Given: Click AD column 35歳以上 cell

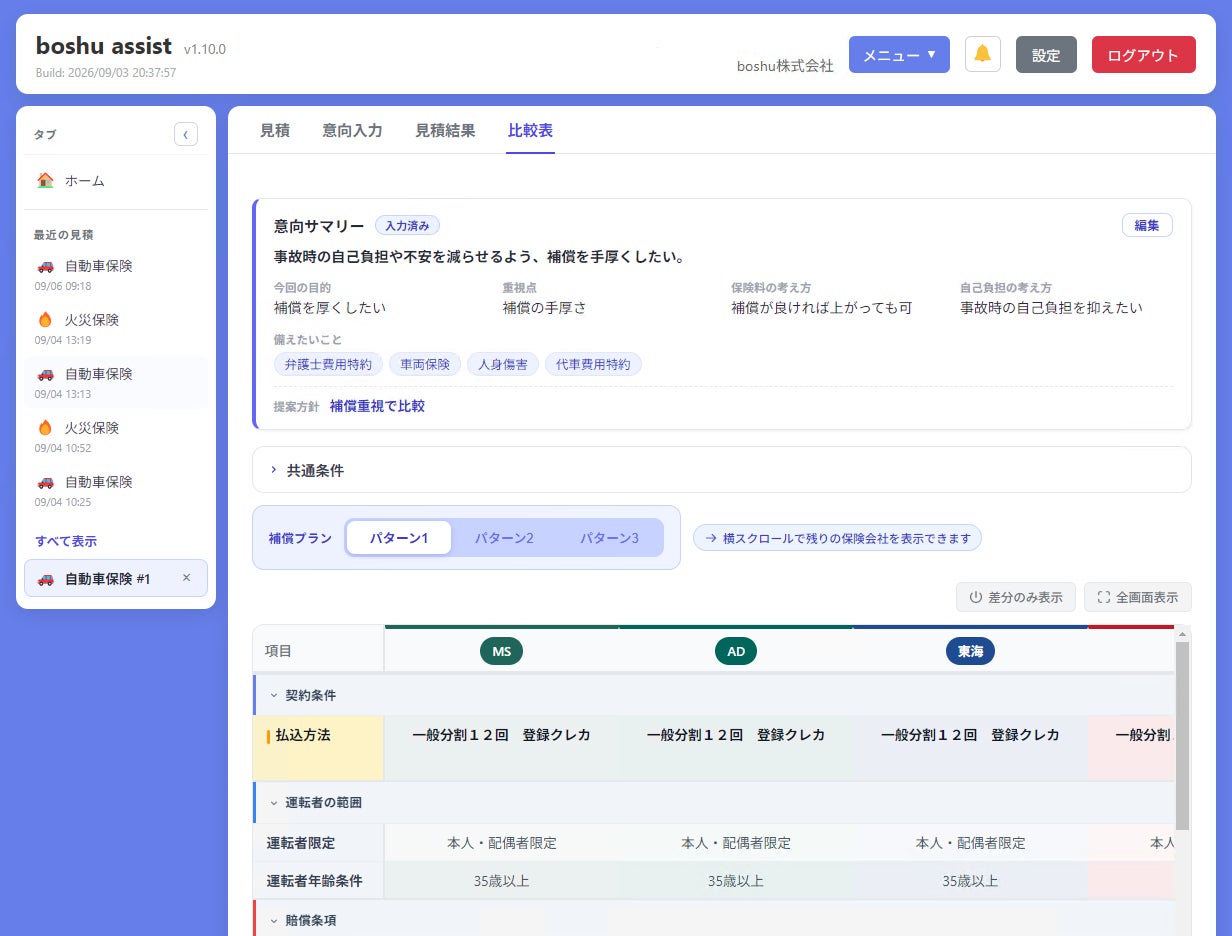Looking at the screenshot, I should point(736,881).
